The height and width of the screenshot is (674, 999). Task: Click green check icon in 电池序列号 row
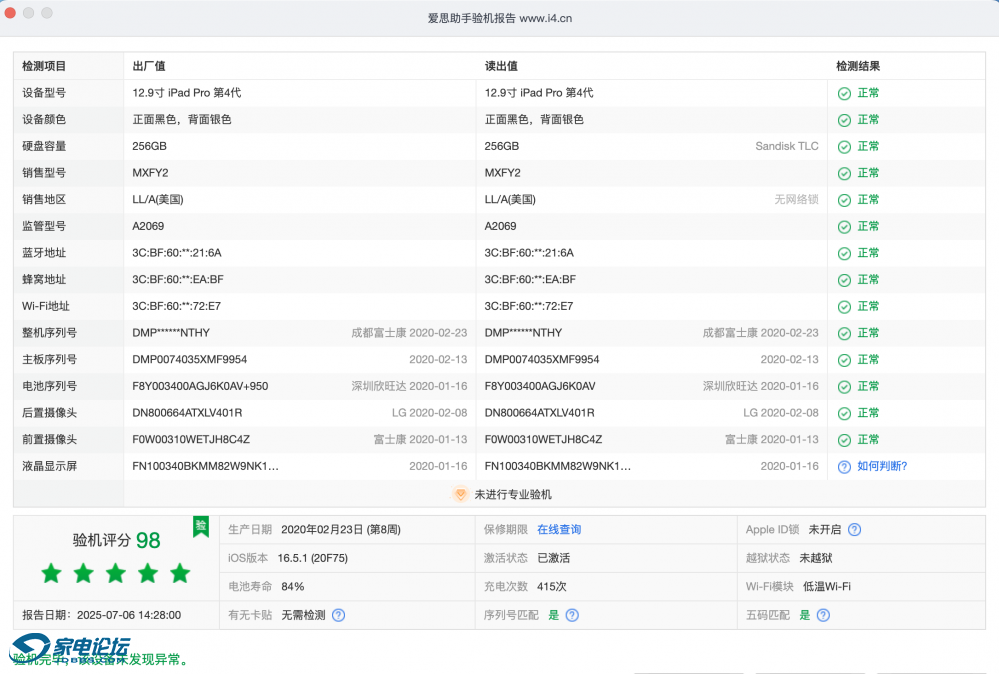(x=844, y=387)
